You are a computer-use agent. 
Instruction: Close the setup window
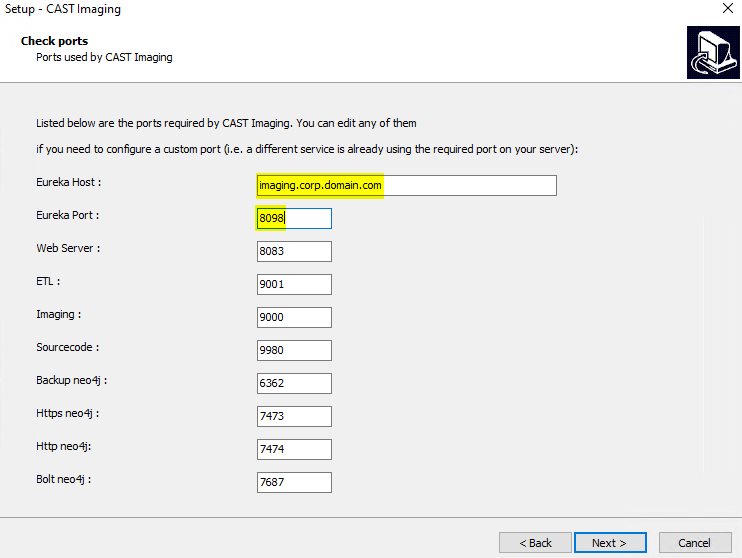[x=728, y=8]
